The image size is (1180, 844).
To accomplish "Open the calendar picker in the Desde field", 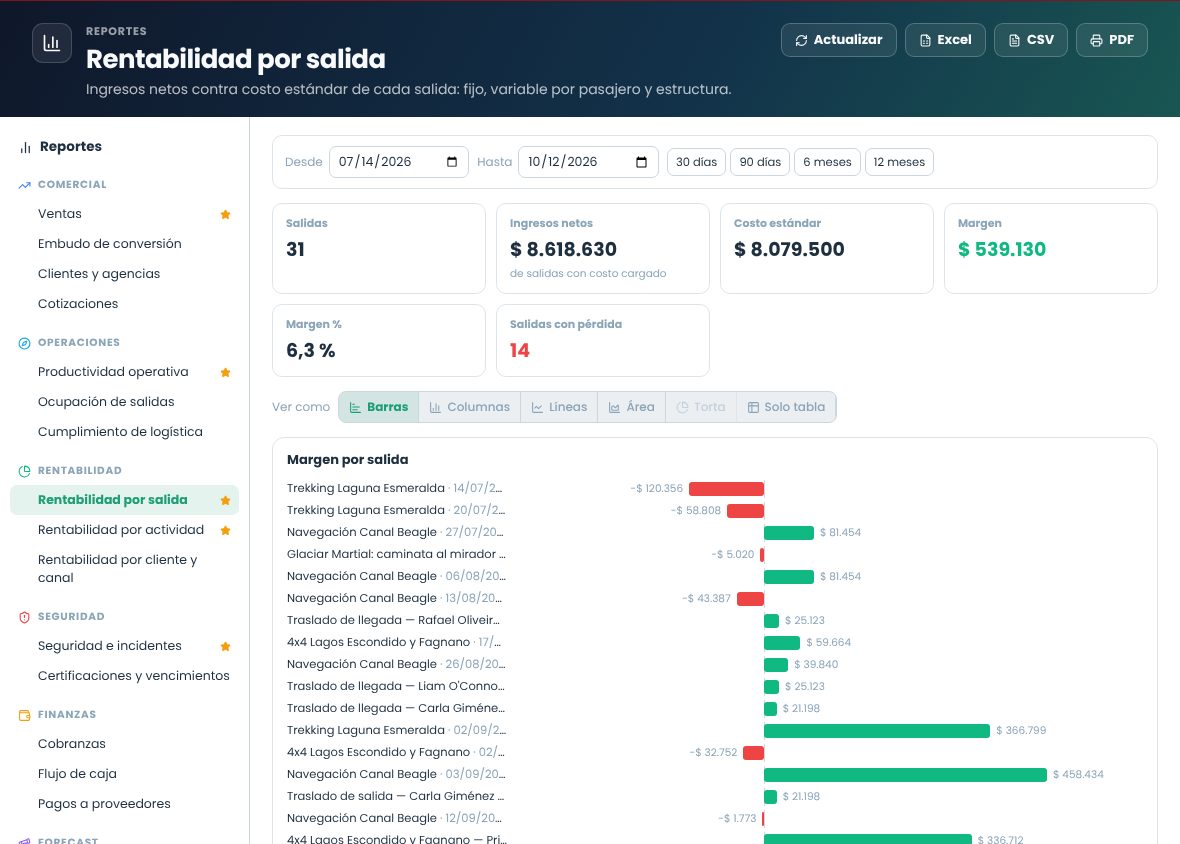I will pyautogui.click(x=452, y=162).
